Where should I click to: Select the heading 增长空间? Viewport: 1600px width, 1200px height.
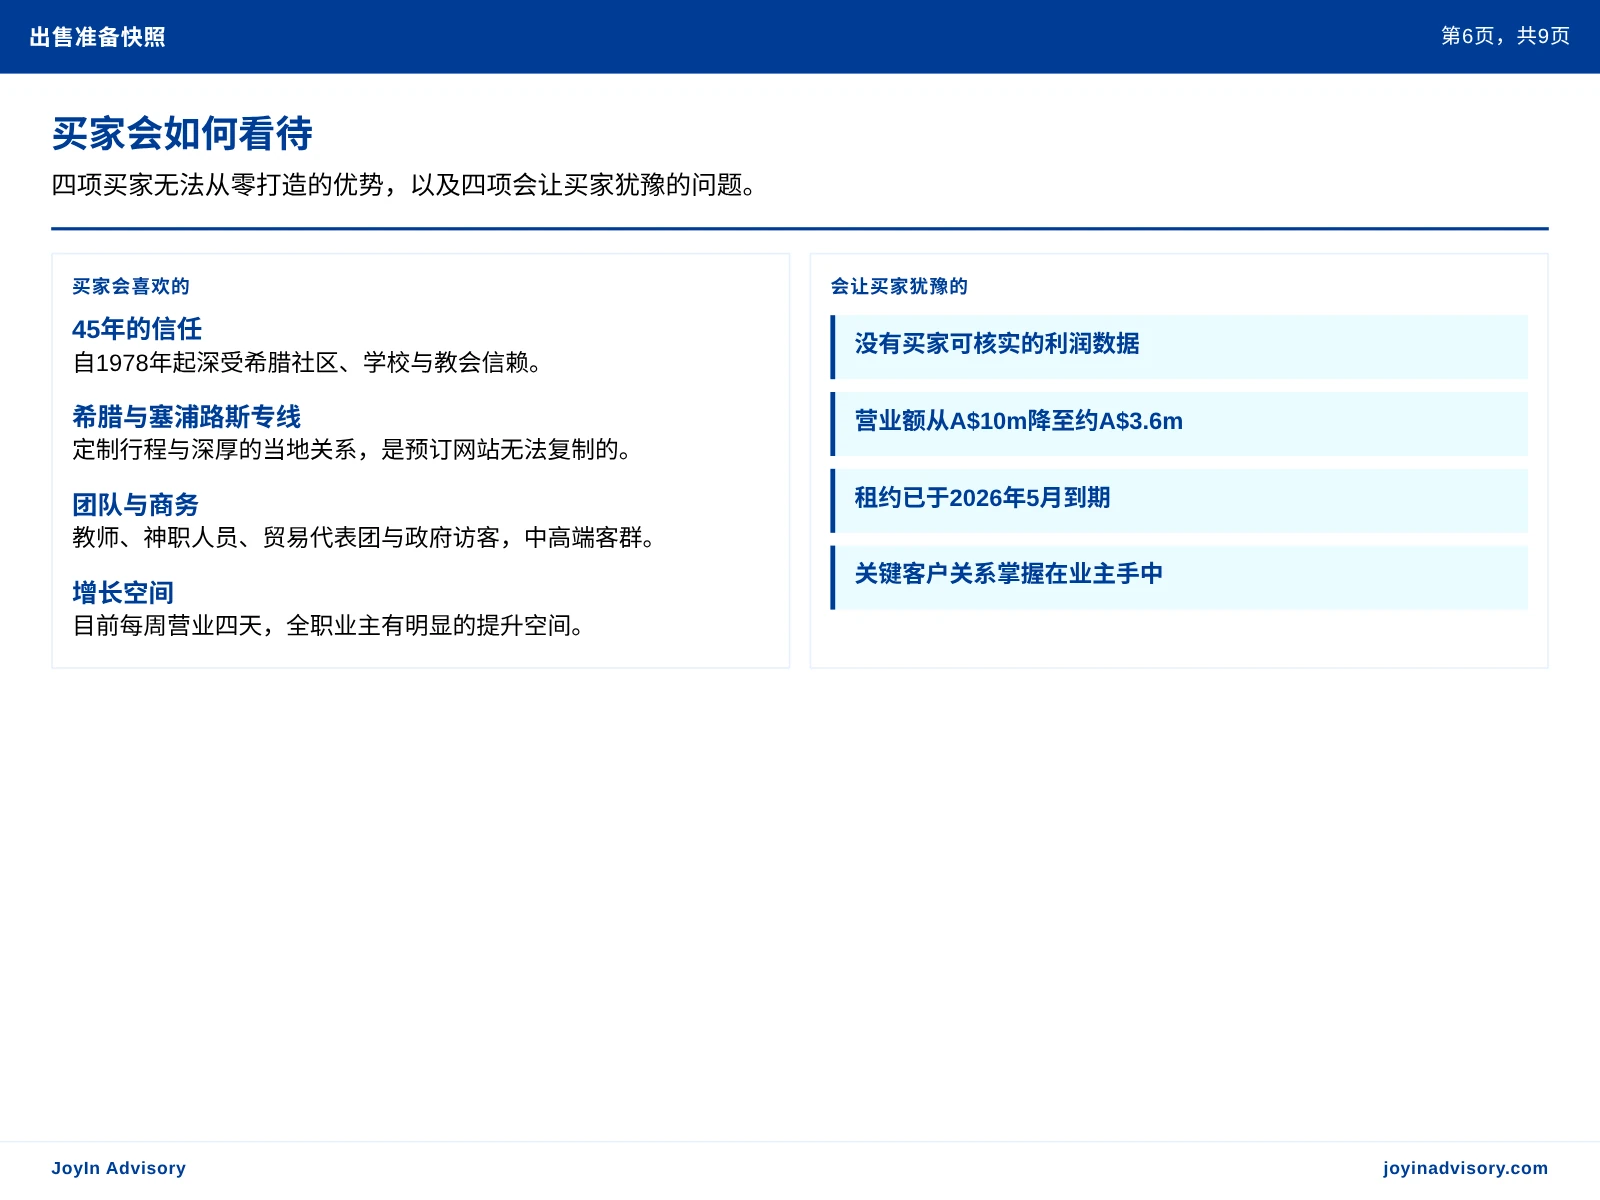tap(123, 593)
